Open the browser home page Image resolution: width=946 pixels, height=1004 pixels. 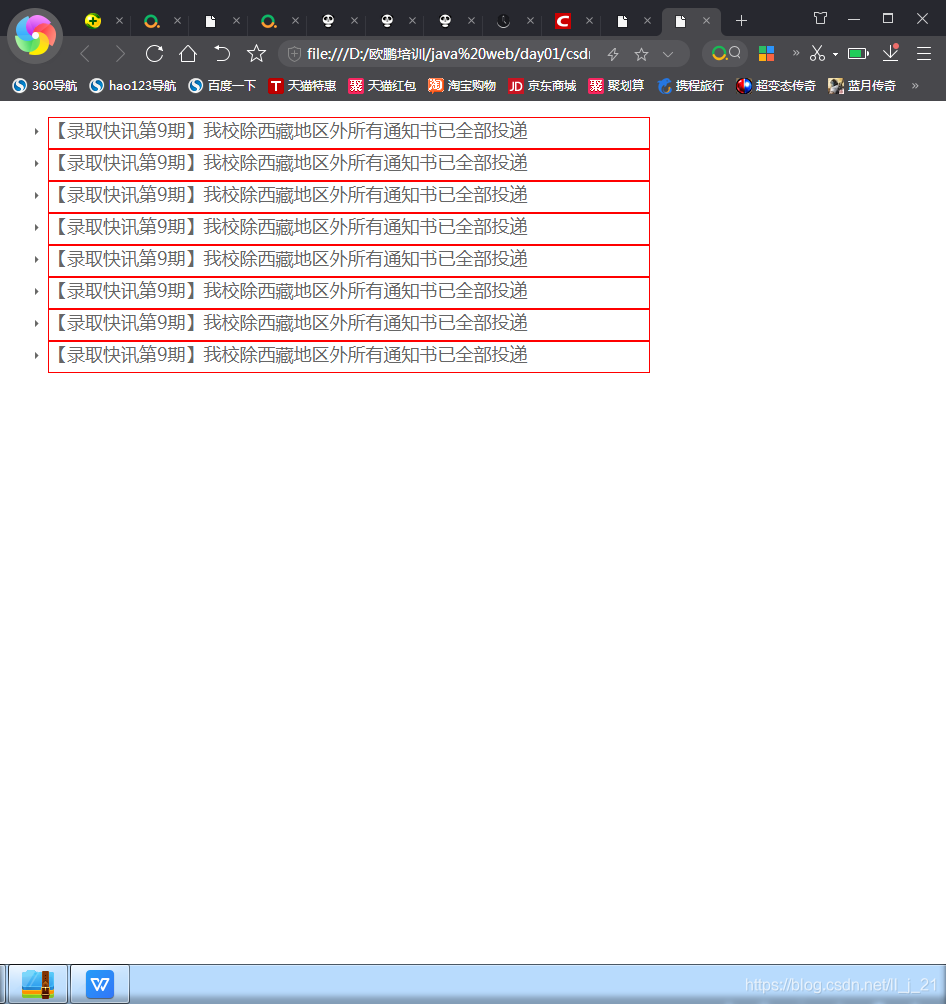tap(188, 54)
